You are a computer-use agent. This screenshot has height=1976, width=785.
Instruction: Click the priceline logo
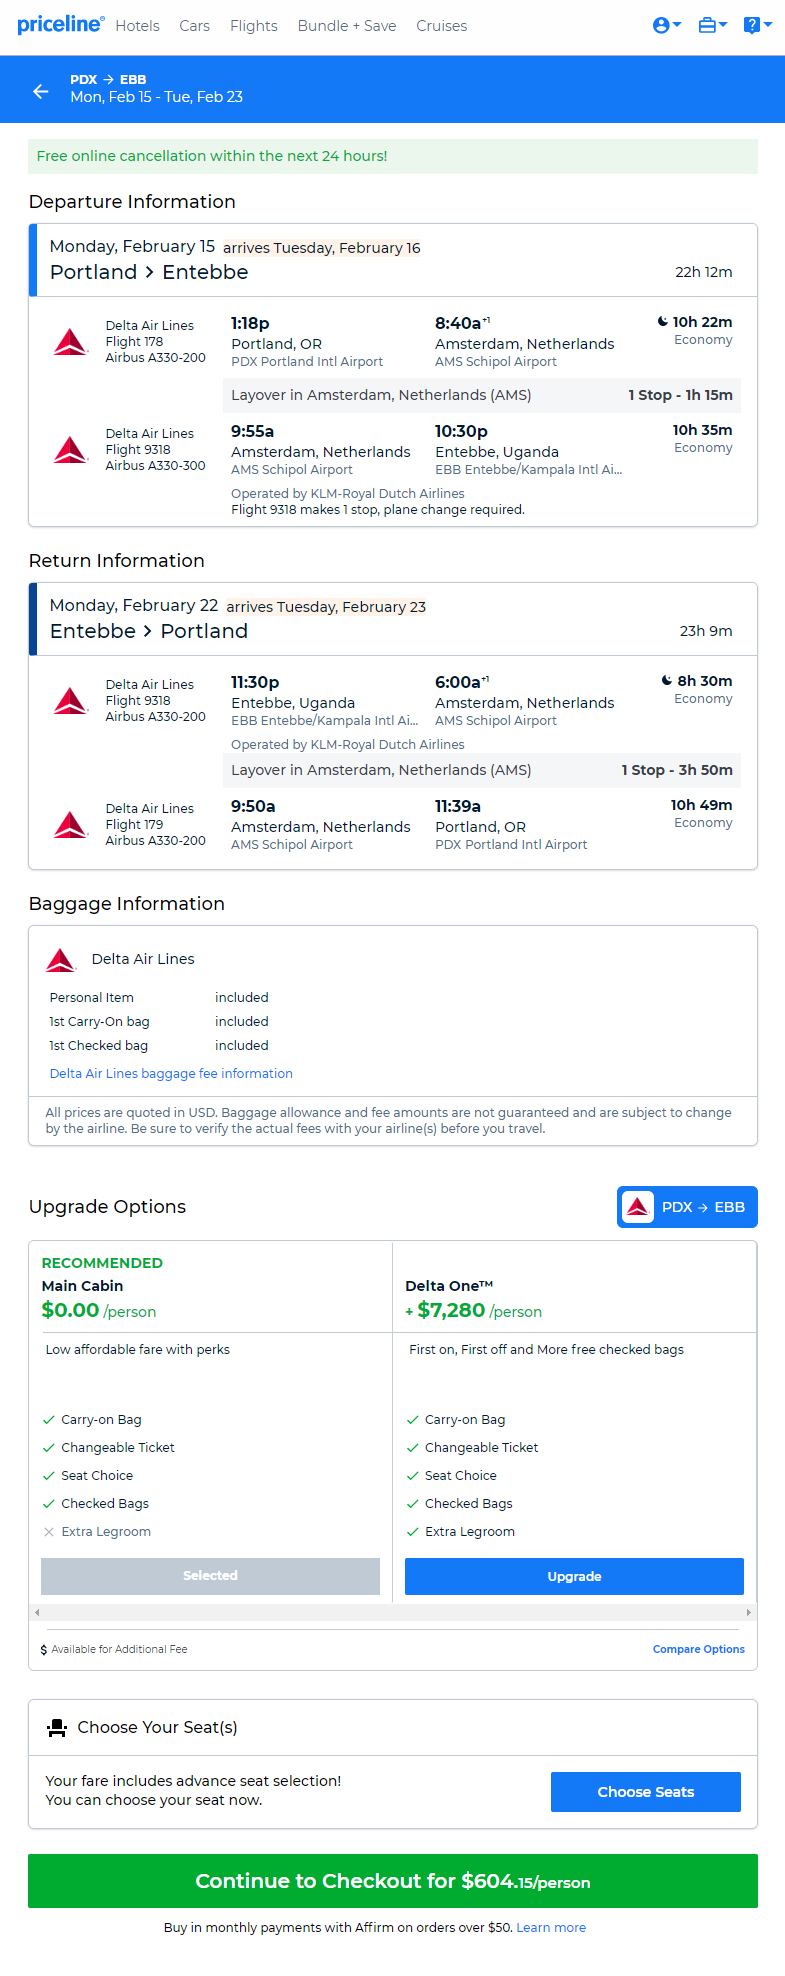[x=60, y=24]
